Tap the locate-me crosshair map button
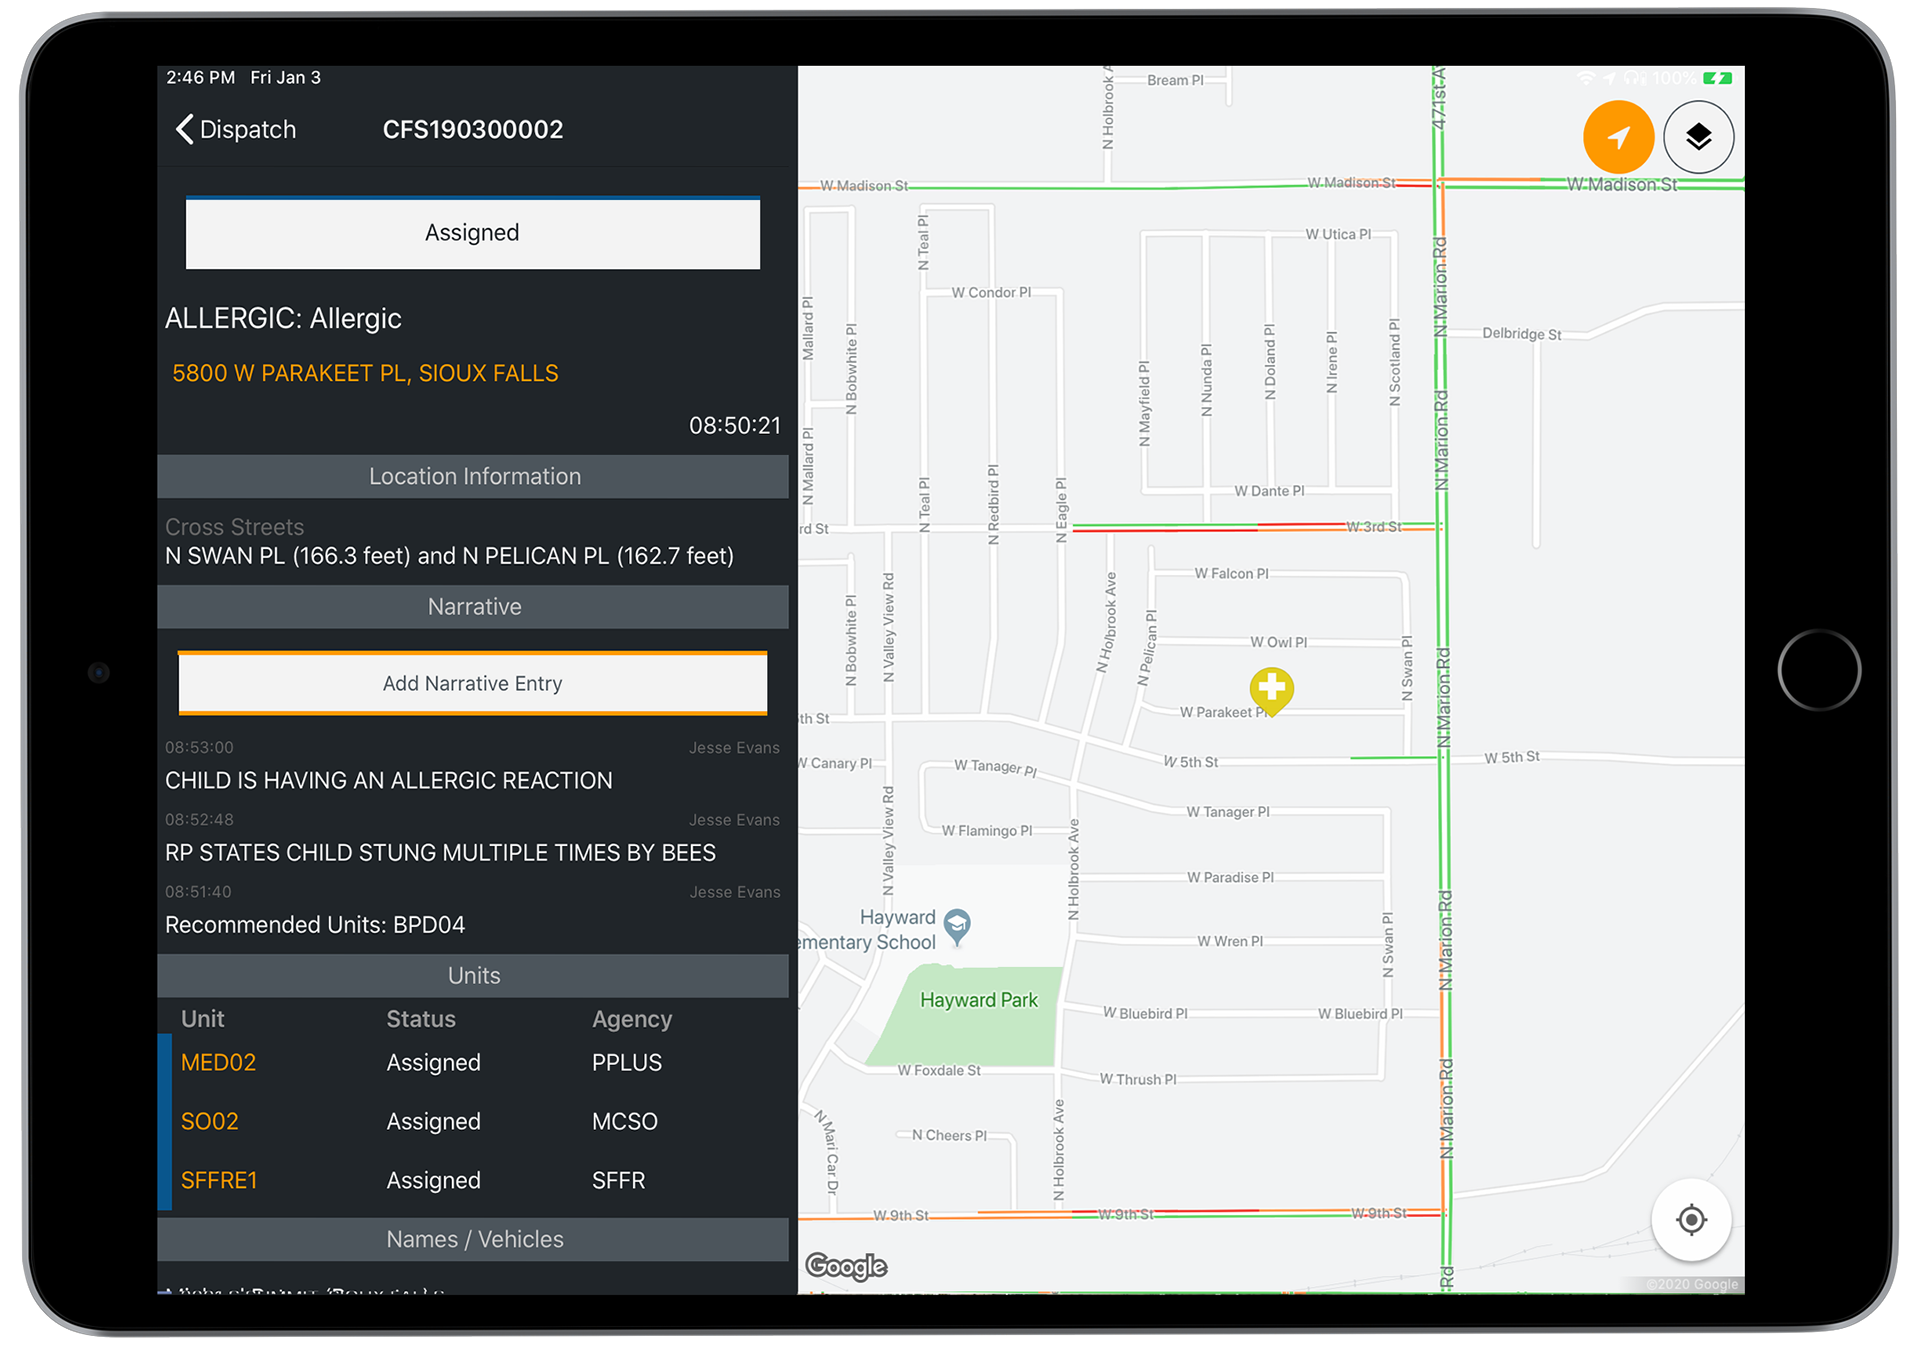The image size is (1920, 1351). [x=1690, y=1219]
